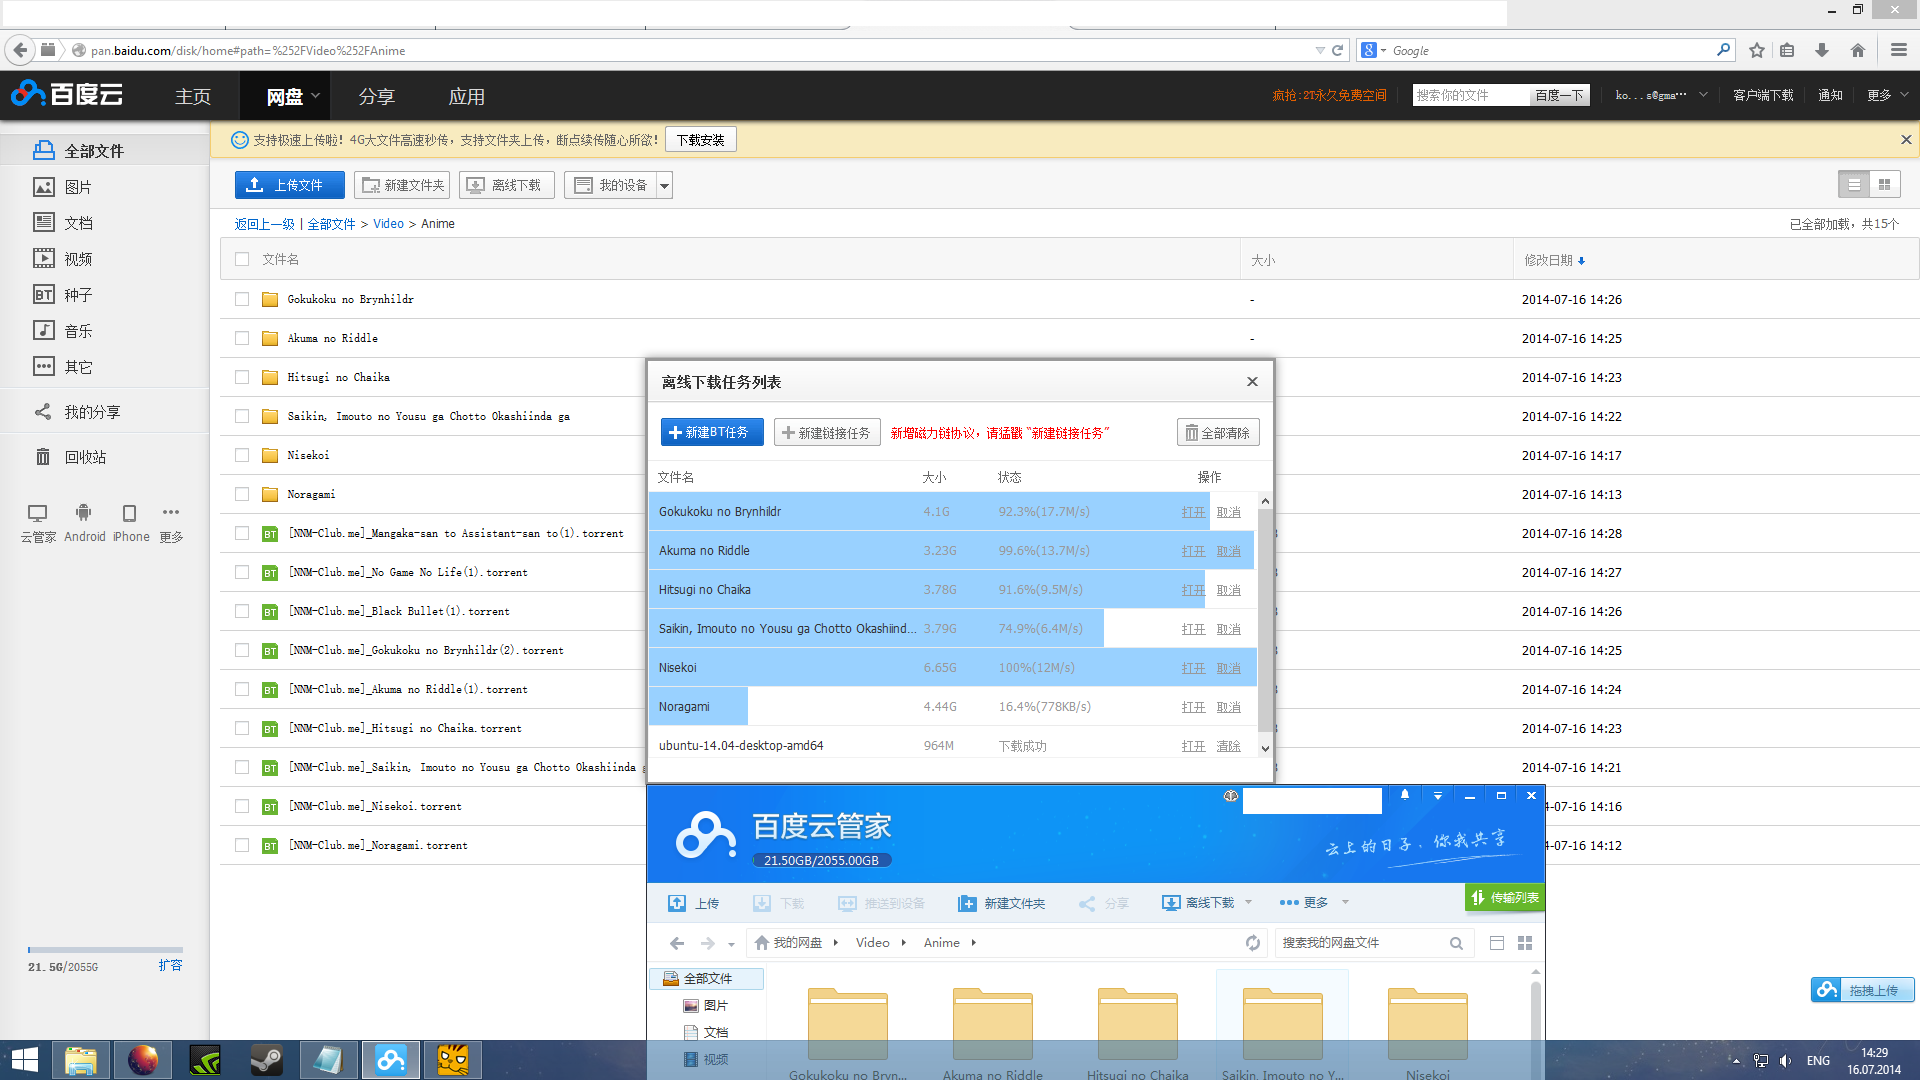Click the Android client icon
Viewport: 1920px width, 1080px height.
[x=84, y=524]
